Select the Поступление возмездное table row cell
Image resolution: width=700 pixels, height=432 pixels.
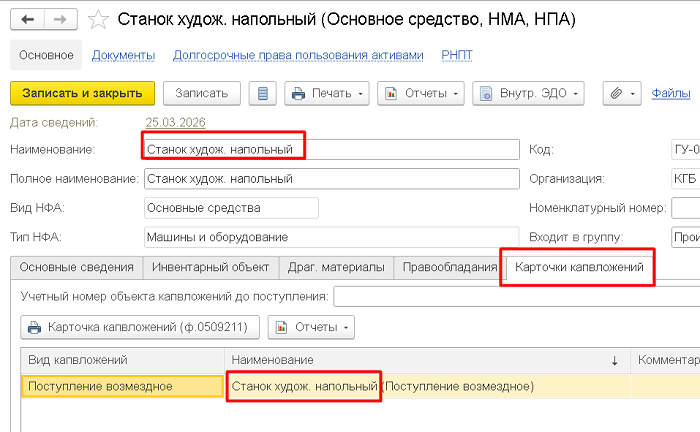tap(121, 386)
